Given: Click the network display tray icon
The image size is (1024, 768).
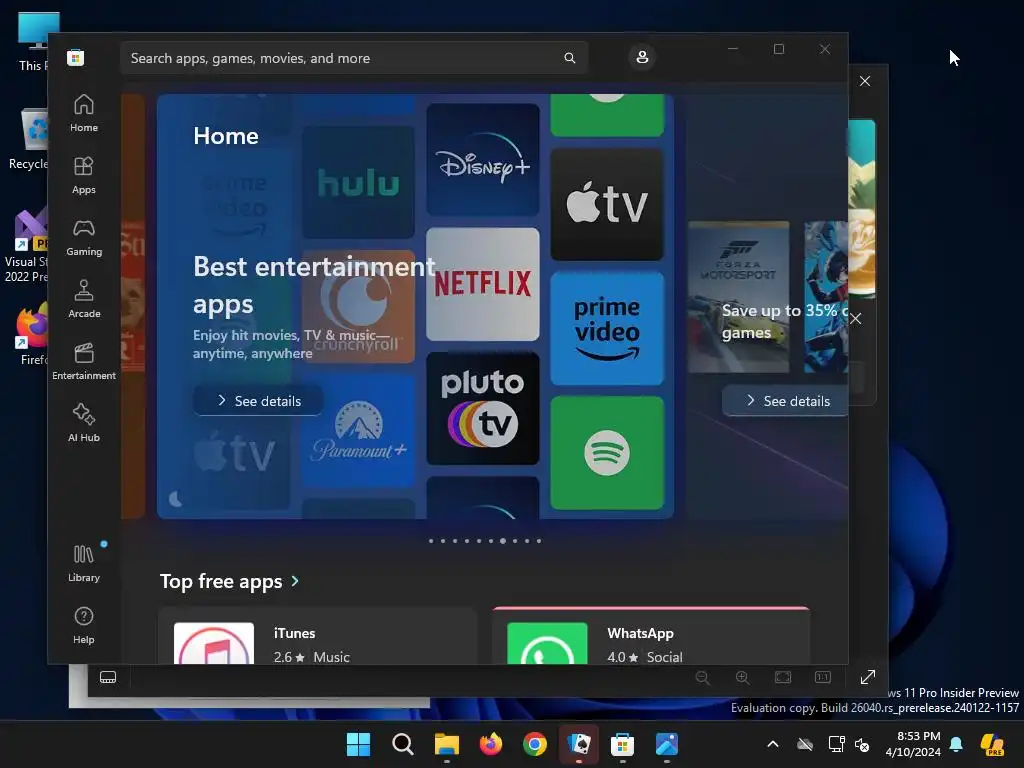Looking at the screenshot, I should (836, 744).
